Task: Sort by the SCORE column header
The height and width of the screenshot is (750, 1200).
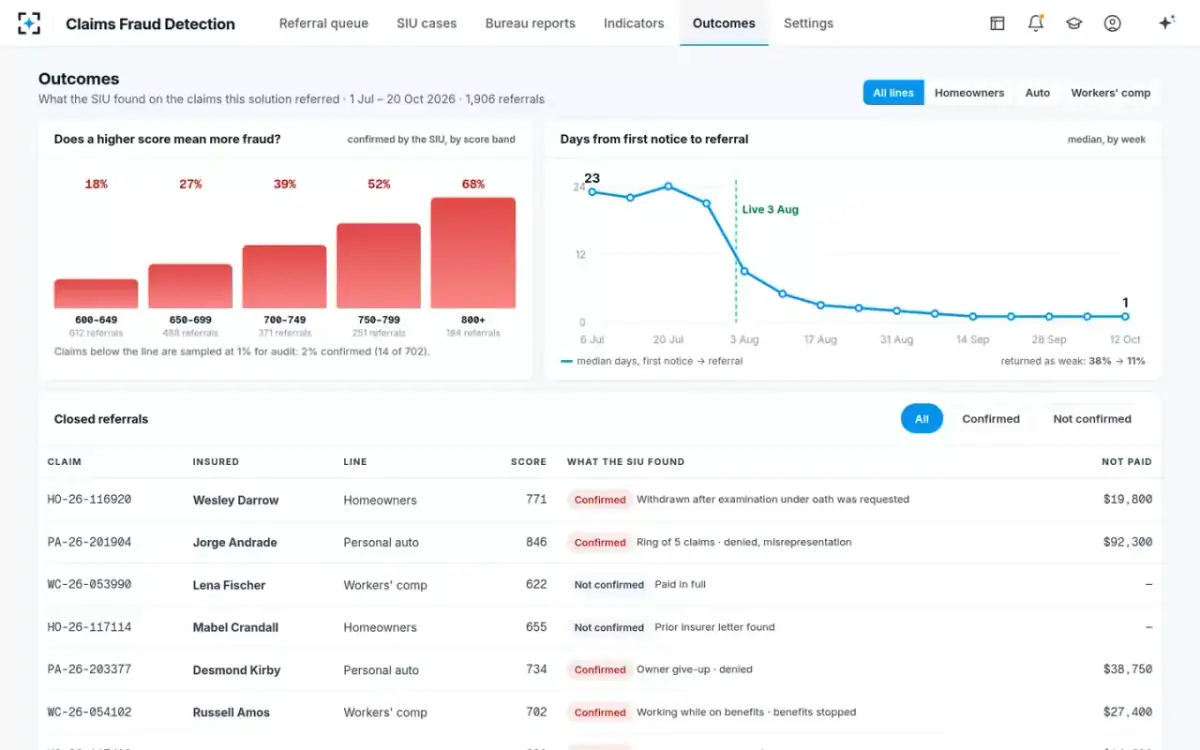Action: (529, 462)
